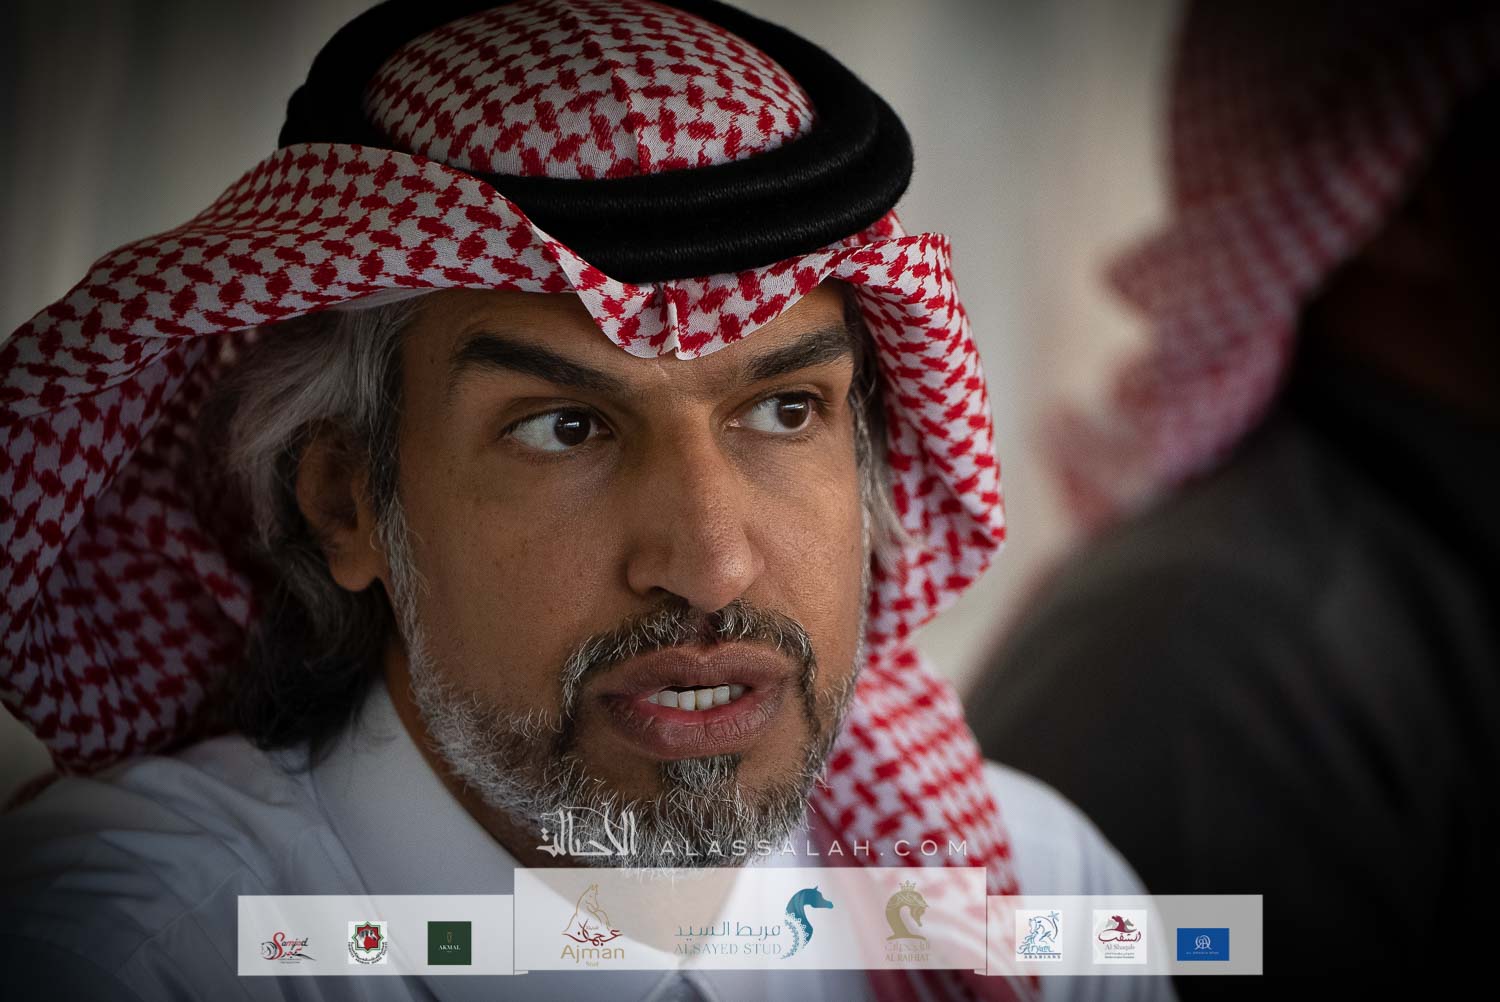
Task: Open the ALASSALAH.COM watermark link
Action: click(x=814, y=849)
